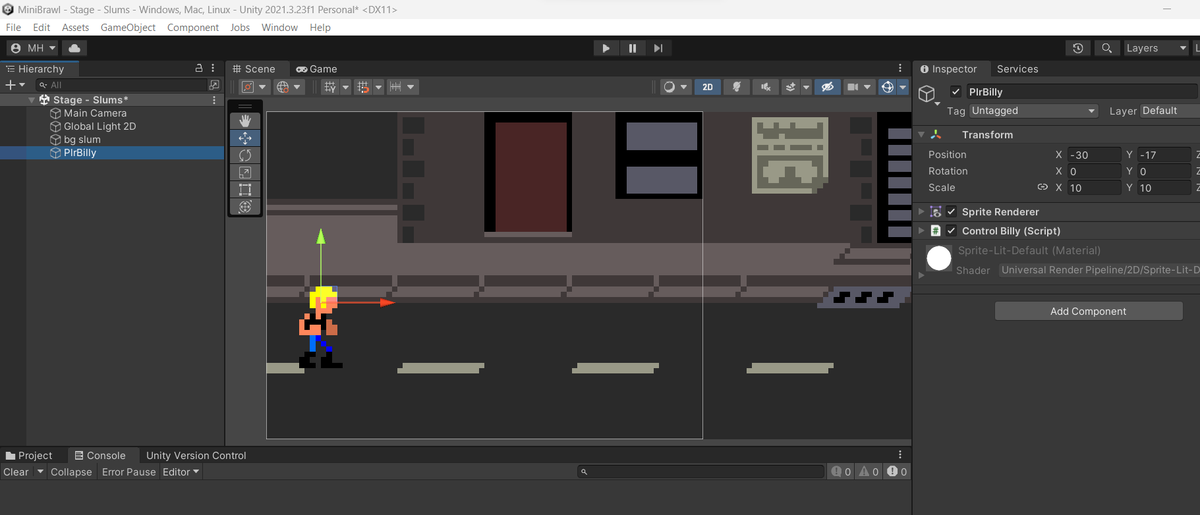Open the cloud services icon

75,48
